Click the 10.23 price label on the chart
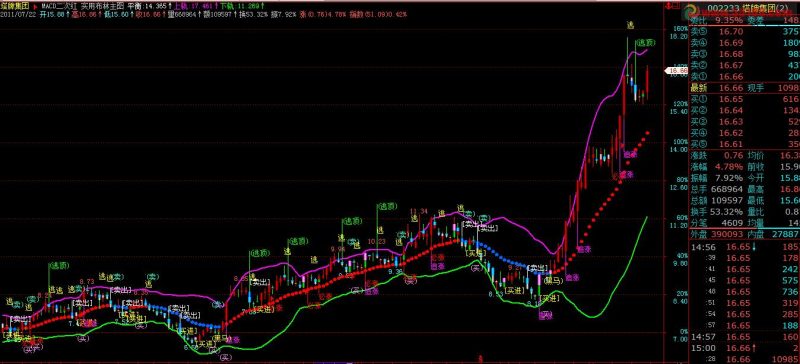The width and height of the screenshot is (800, 364). click(x=377, y=241)
